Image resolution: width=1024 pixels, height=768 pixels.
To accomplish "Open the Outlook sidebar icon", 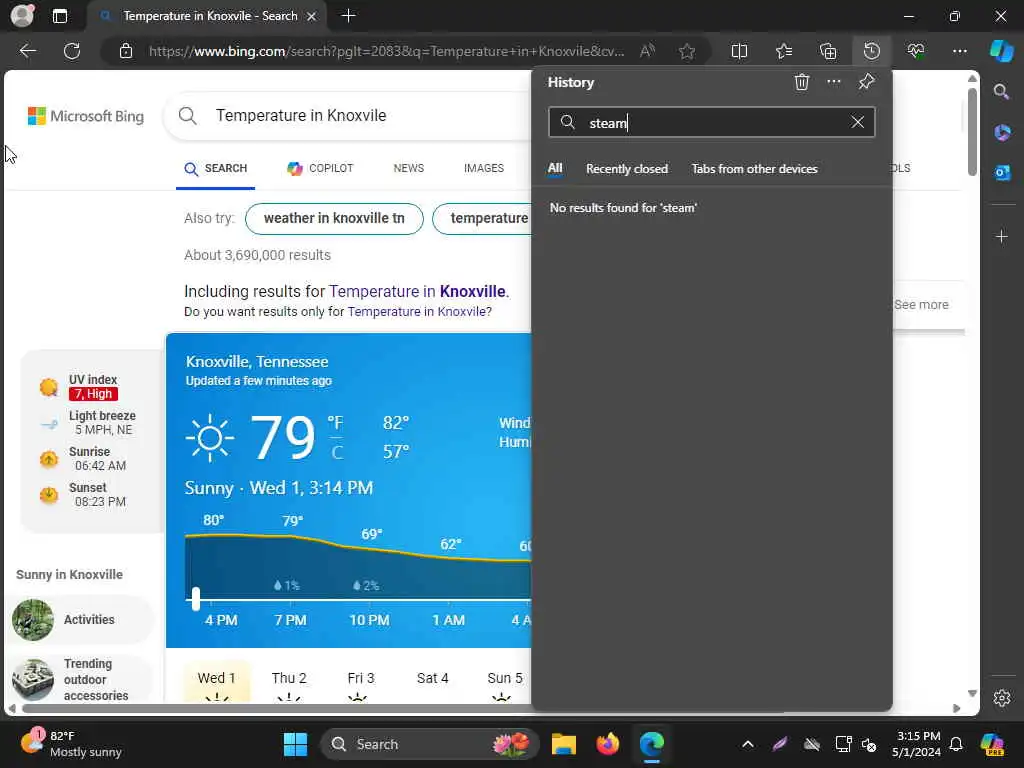I will pos(1002,172).
